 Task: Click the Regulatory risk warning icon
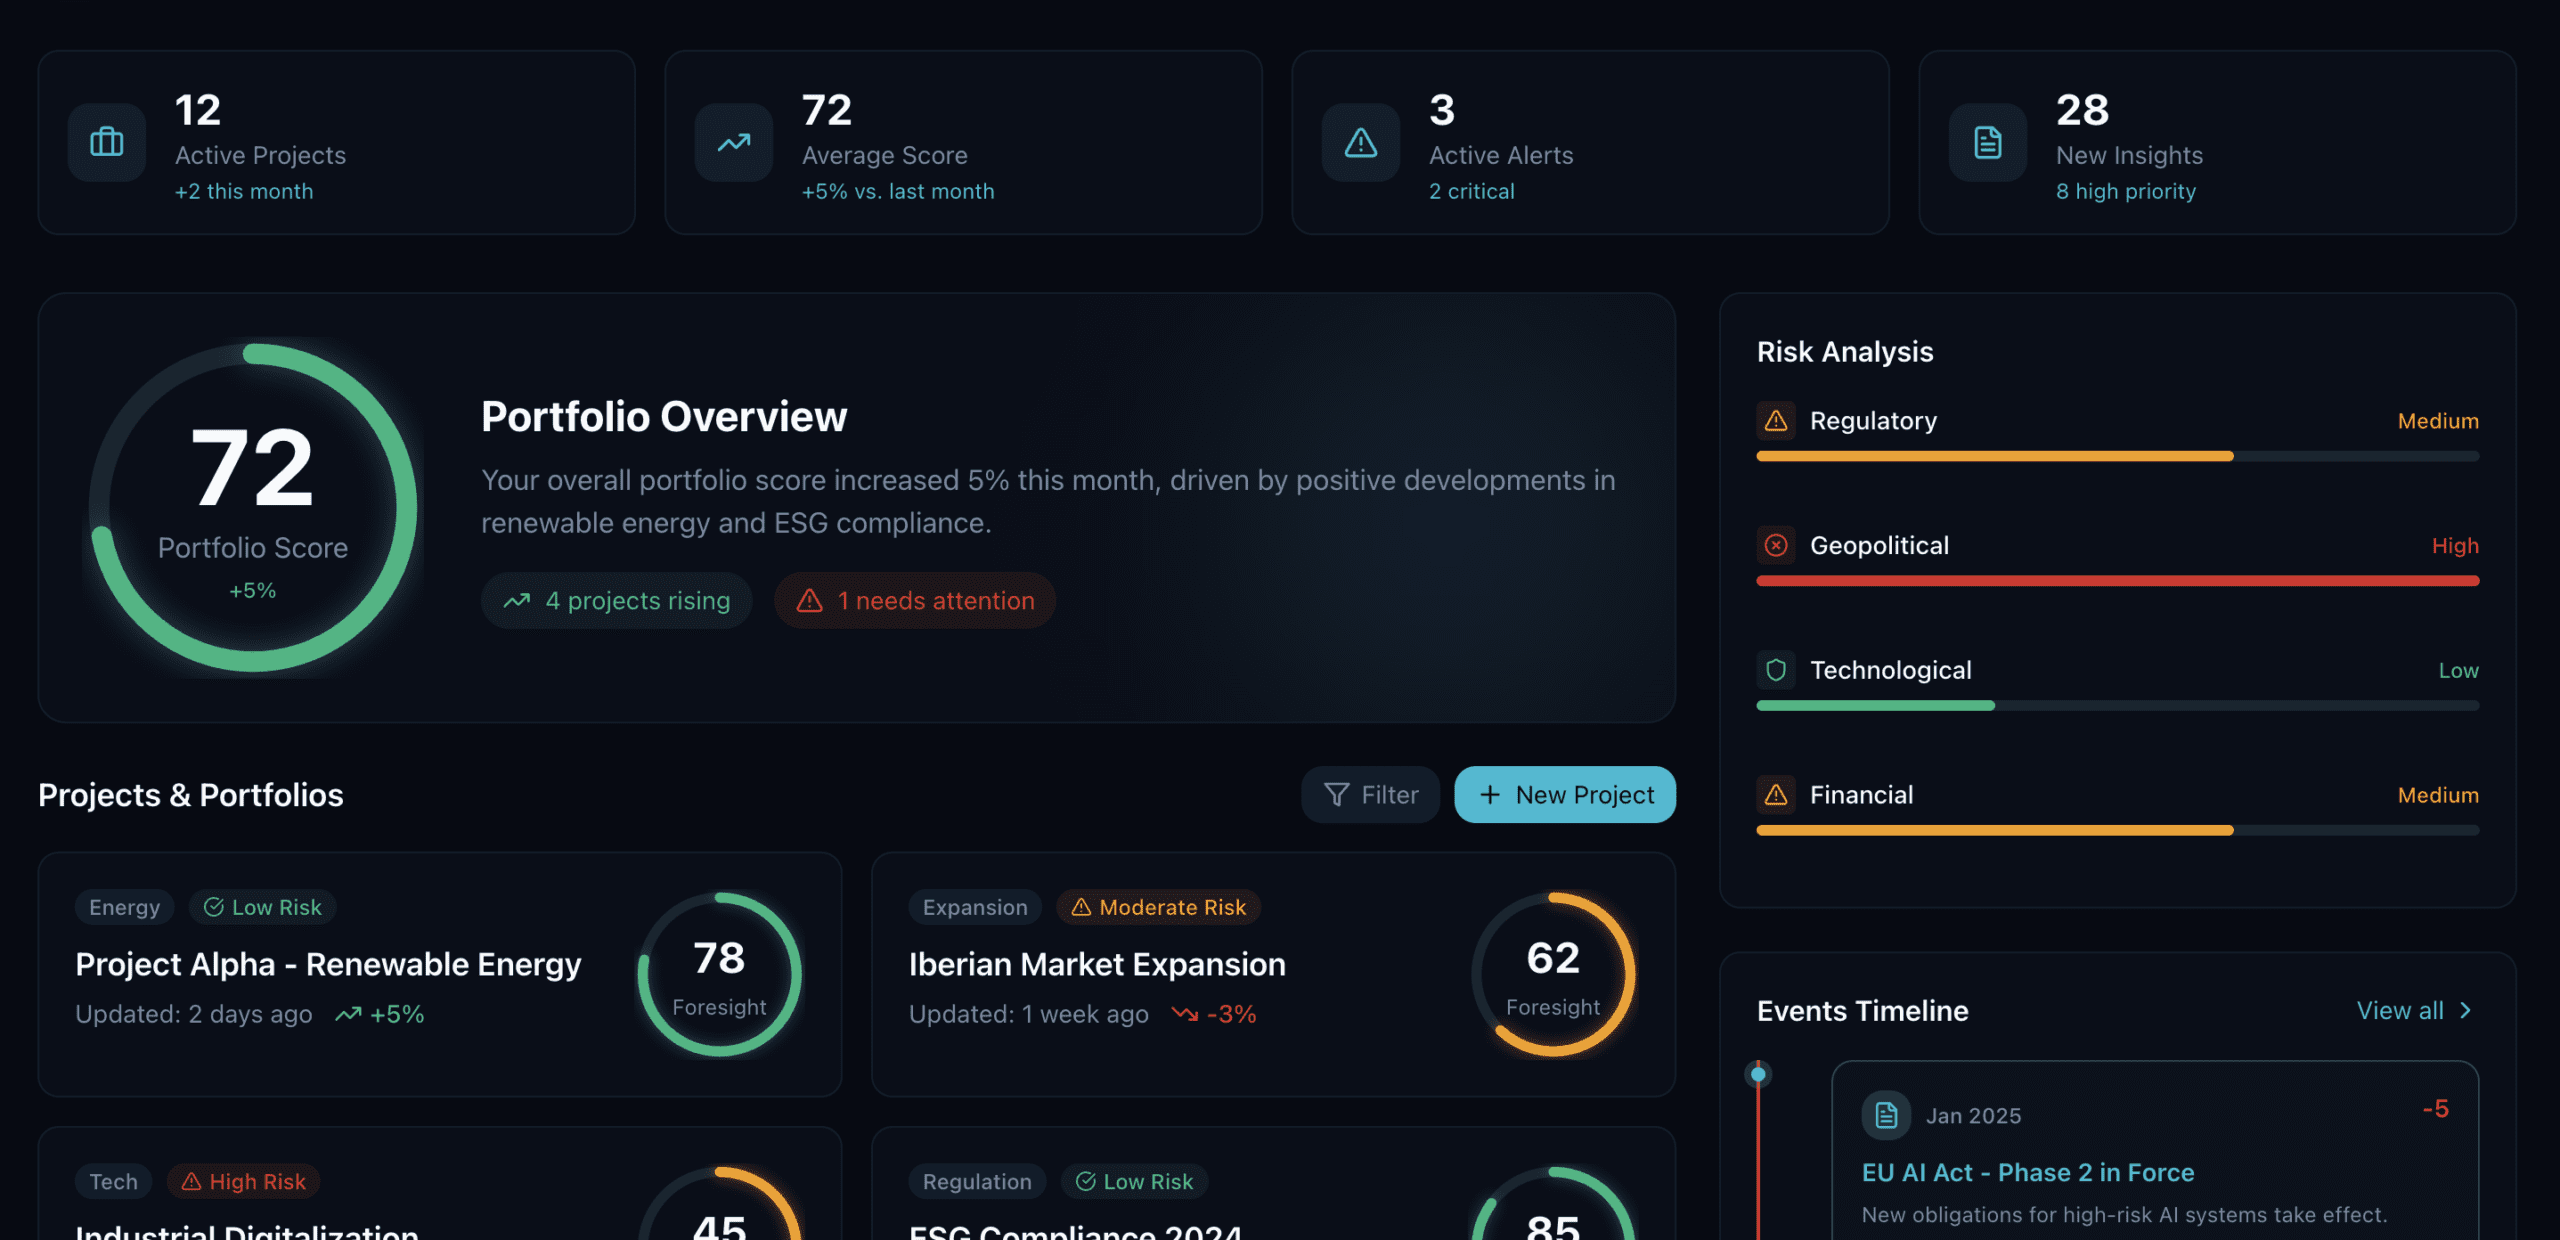1776,421
